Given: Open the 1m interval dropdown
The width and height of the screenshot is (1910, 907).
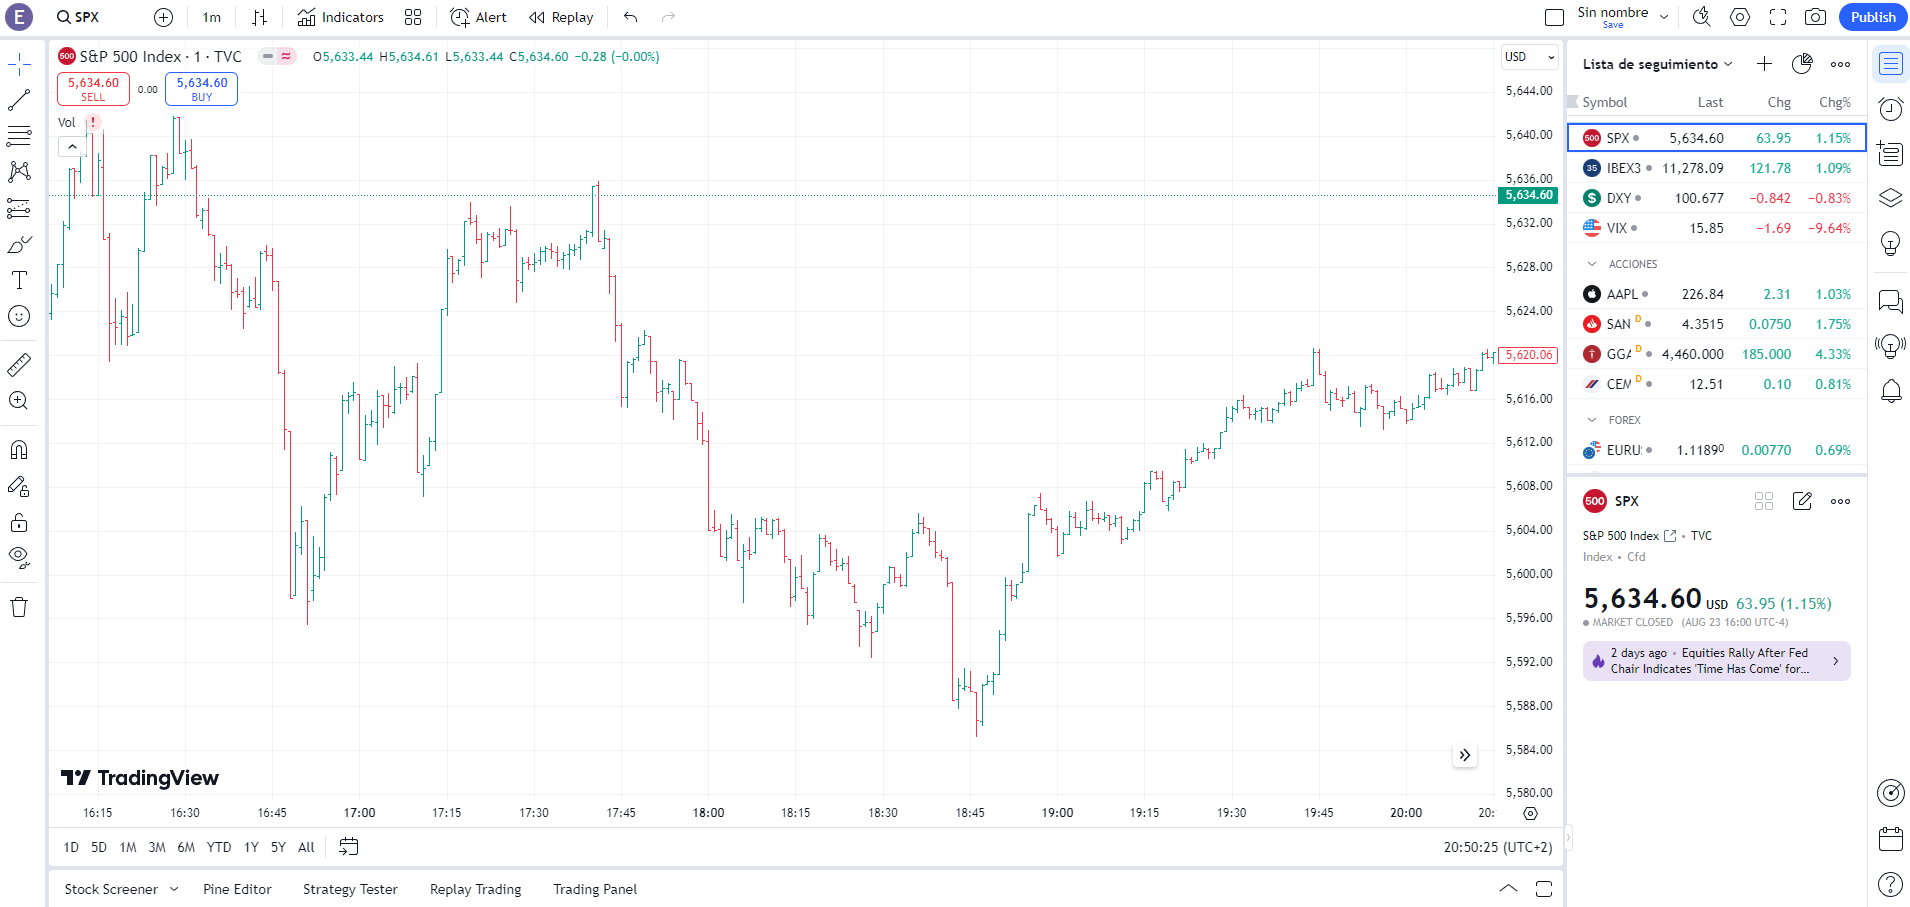Looking at the screenshot, I should 211,17.
